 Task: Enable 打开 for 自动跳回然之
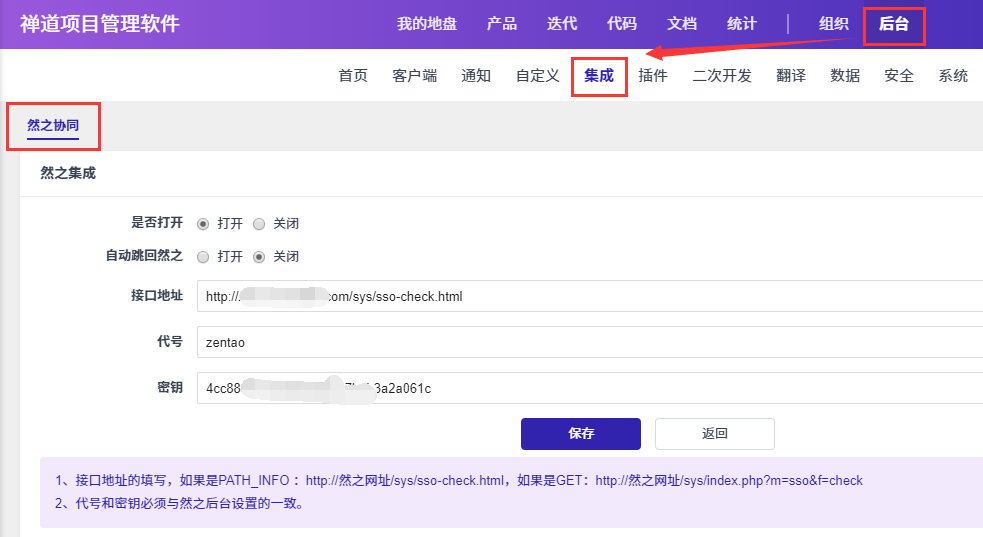pyautogui.click(x=203, y=257)
